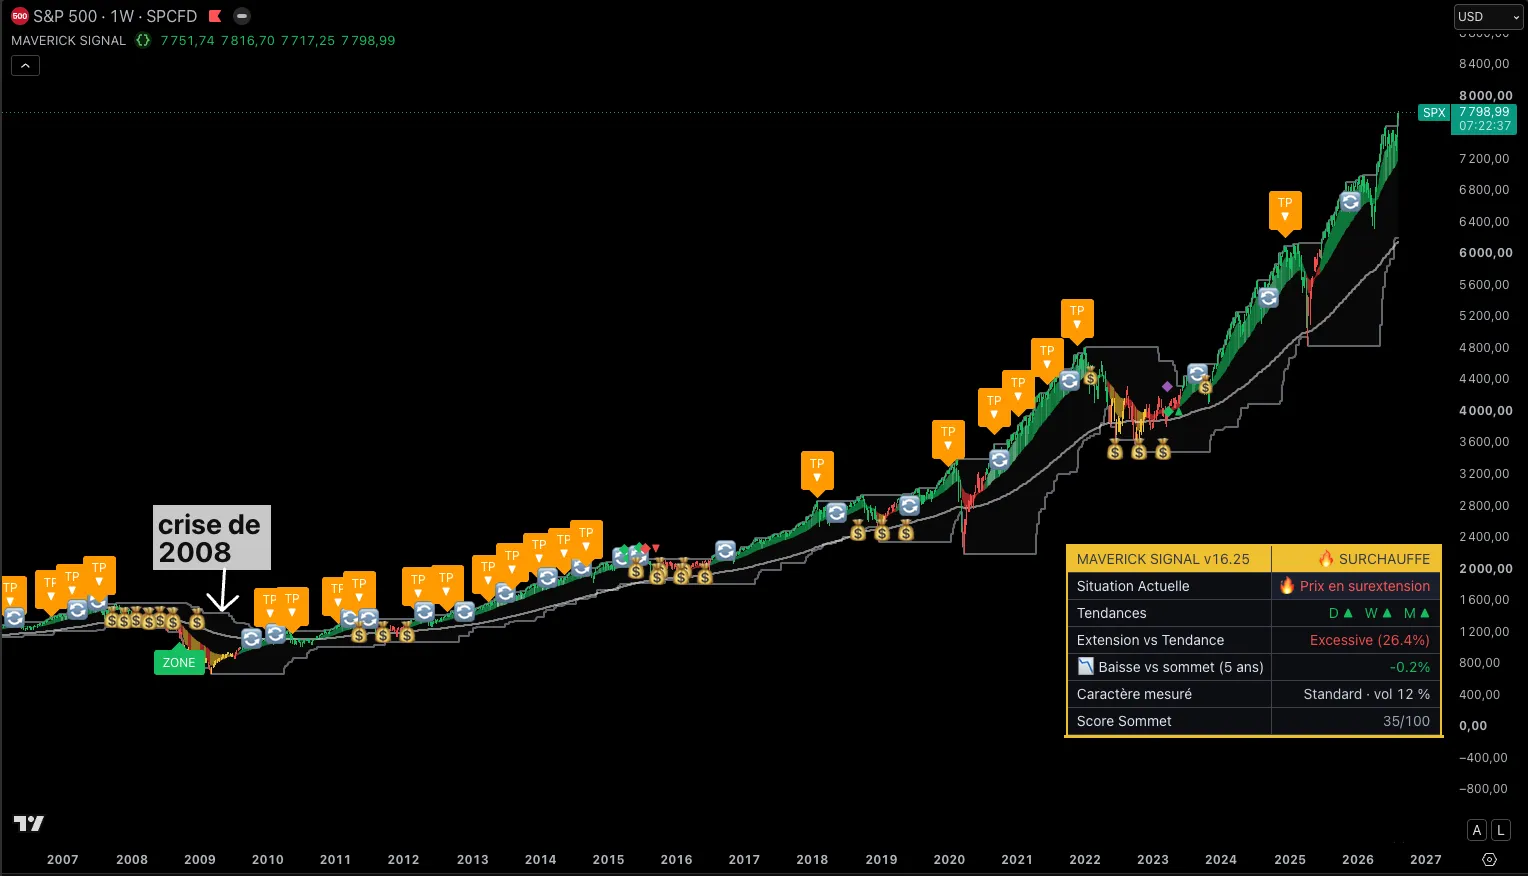Screen dimensions: 1528x876
Task: Click the Prix en surextension value
Action: [x=1365, y=586]
